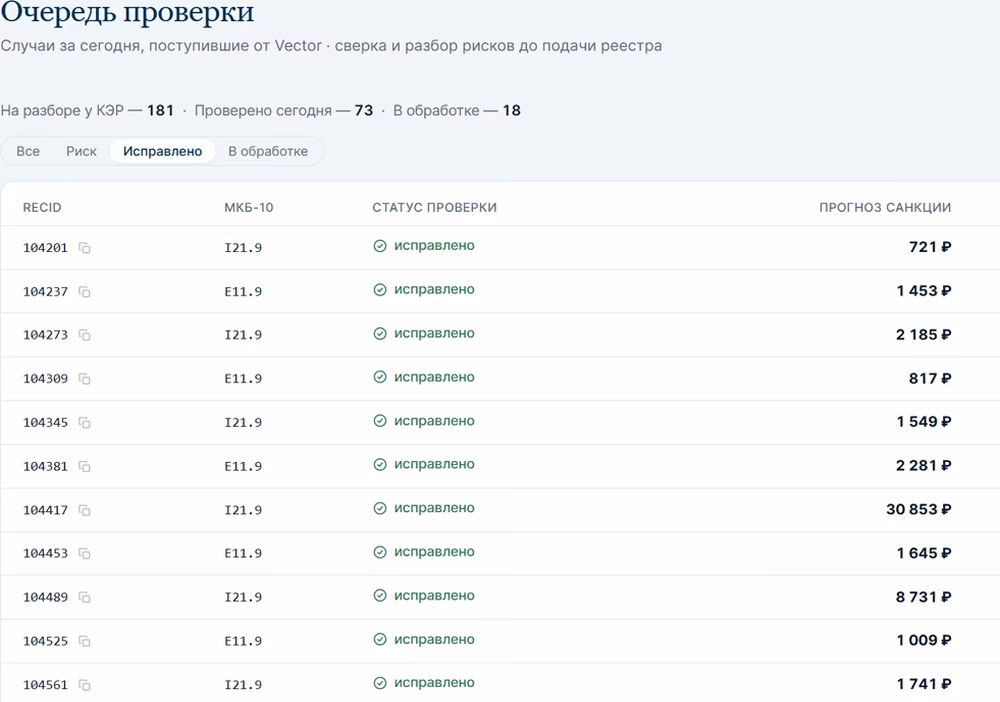Click the check icon in row 104237
Screen dimensions: 1000x702
coord(380,290)
